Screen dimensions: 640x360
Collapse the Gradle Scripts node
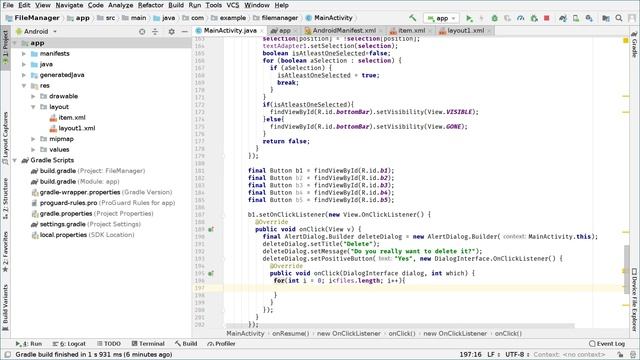click(x=15, y=160)
